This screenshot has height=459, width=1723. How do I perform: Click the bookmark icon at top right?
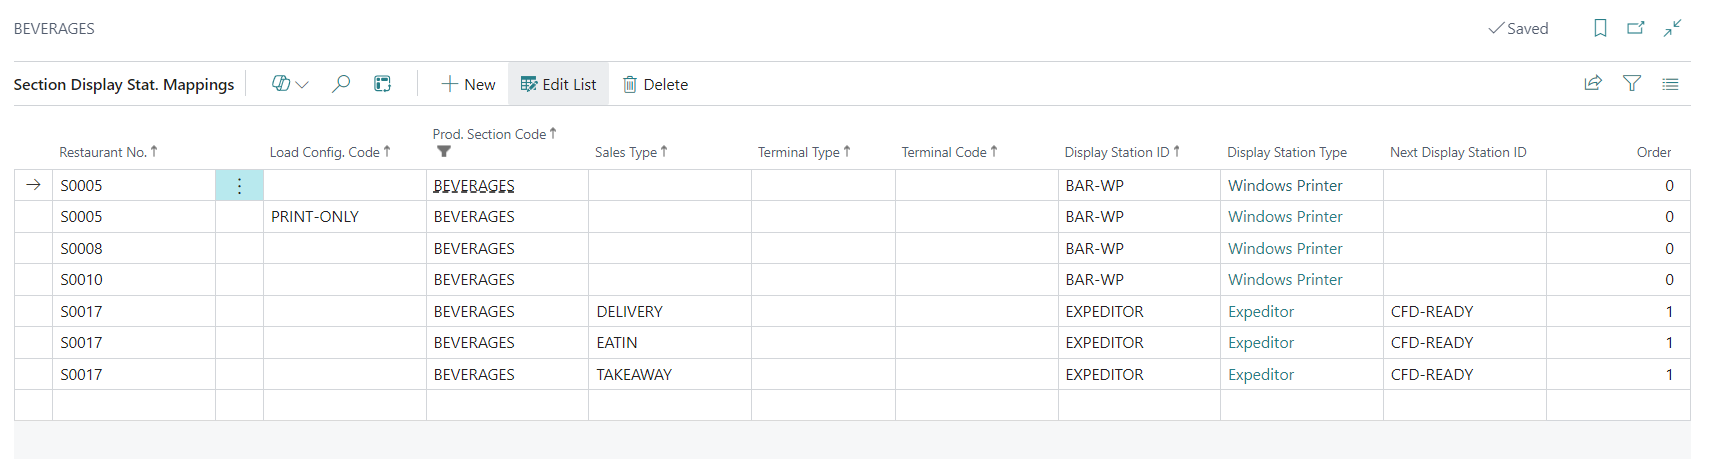[x=1600, y=28]
